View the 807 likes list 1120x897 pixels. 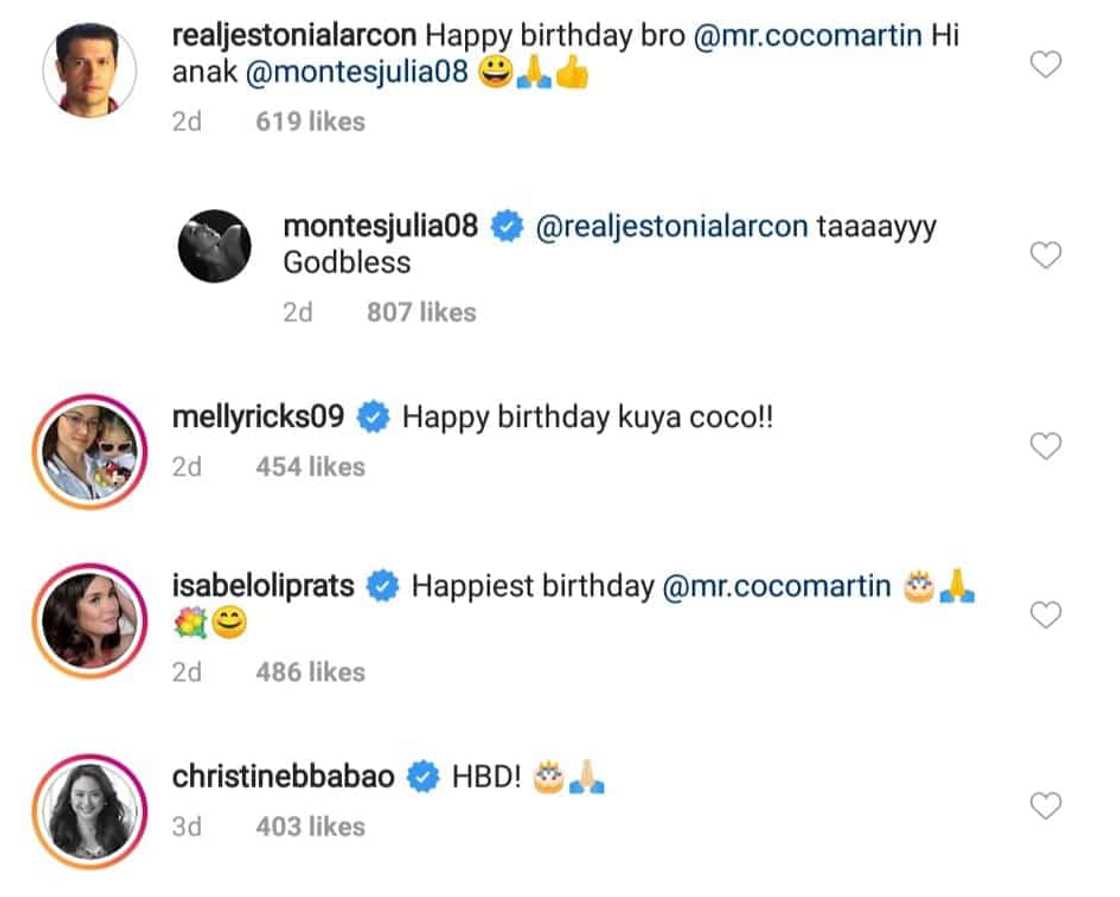(x=421, y=312)
